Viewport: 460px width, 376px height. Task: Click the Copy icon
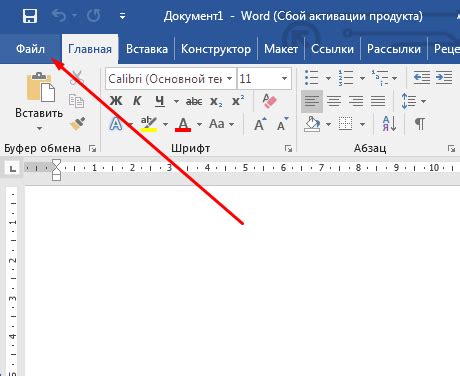coord(76,101)
